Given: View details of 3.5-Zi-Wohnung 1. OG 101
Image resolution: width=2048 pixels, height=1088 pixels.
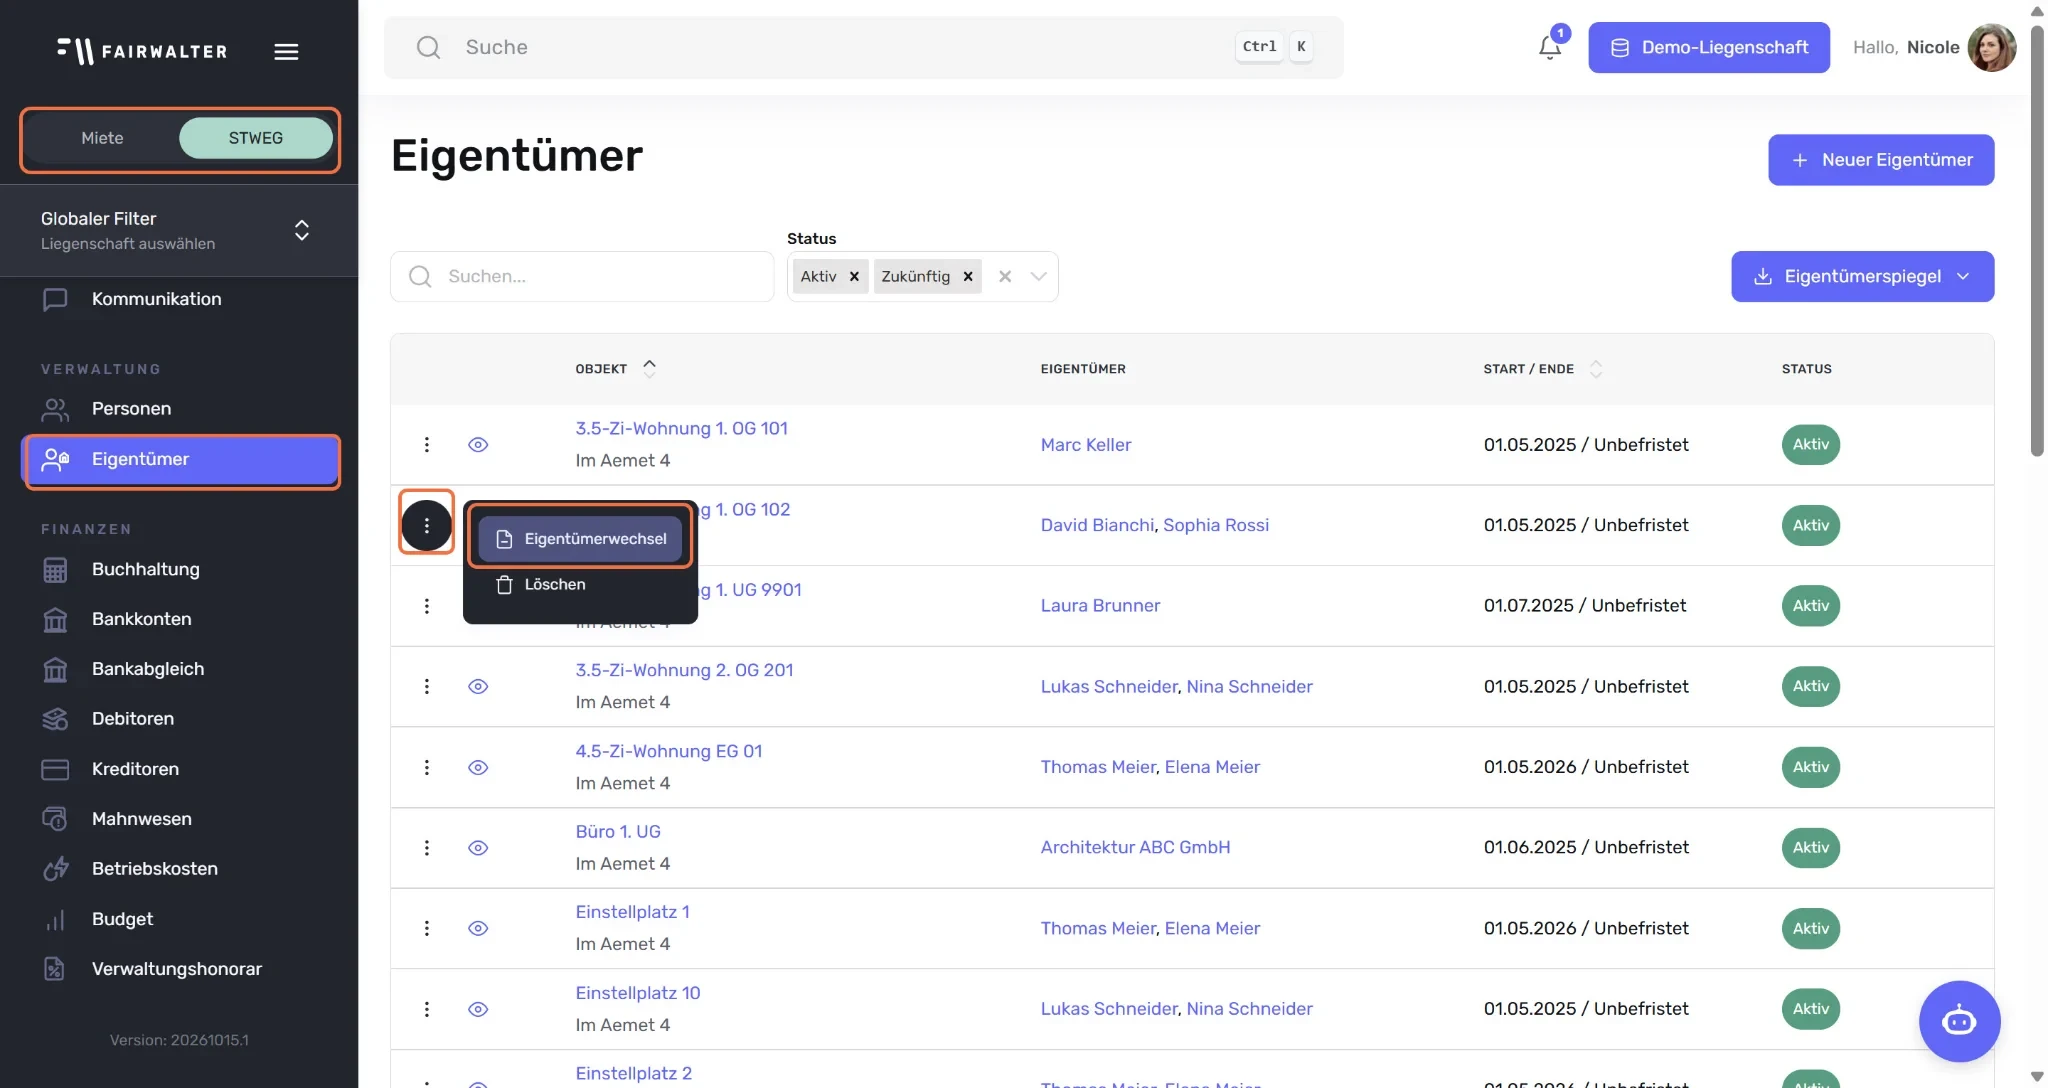Looking at the screenshot, I should [x=478, y=445].
